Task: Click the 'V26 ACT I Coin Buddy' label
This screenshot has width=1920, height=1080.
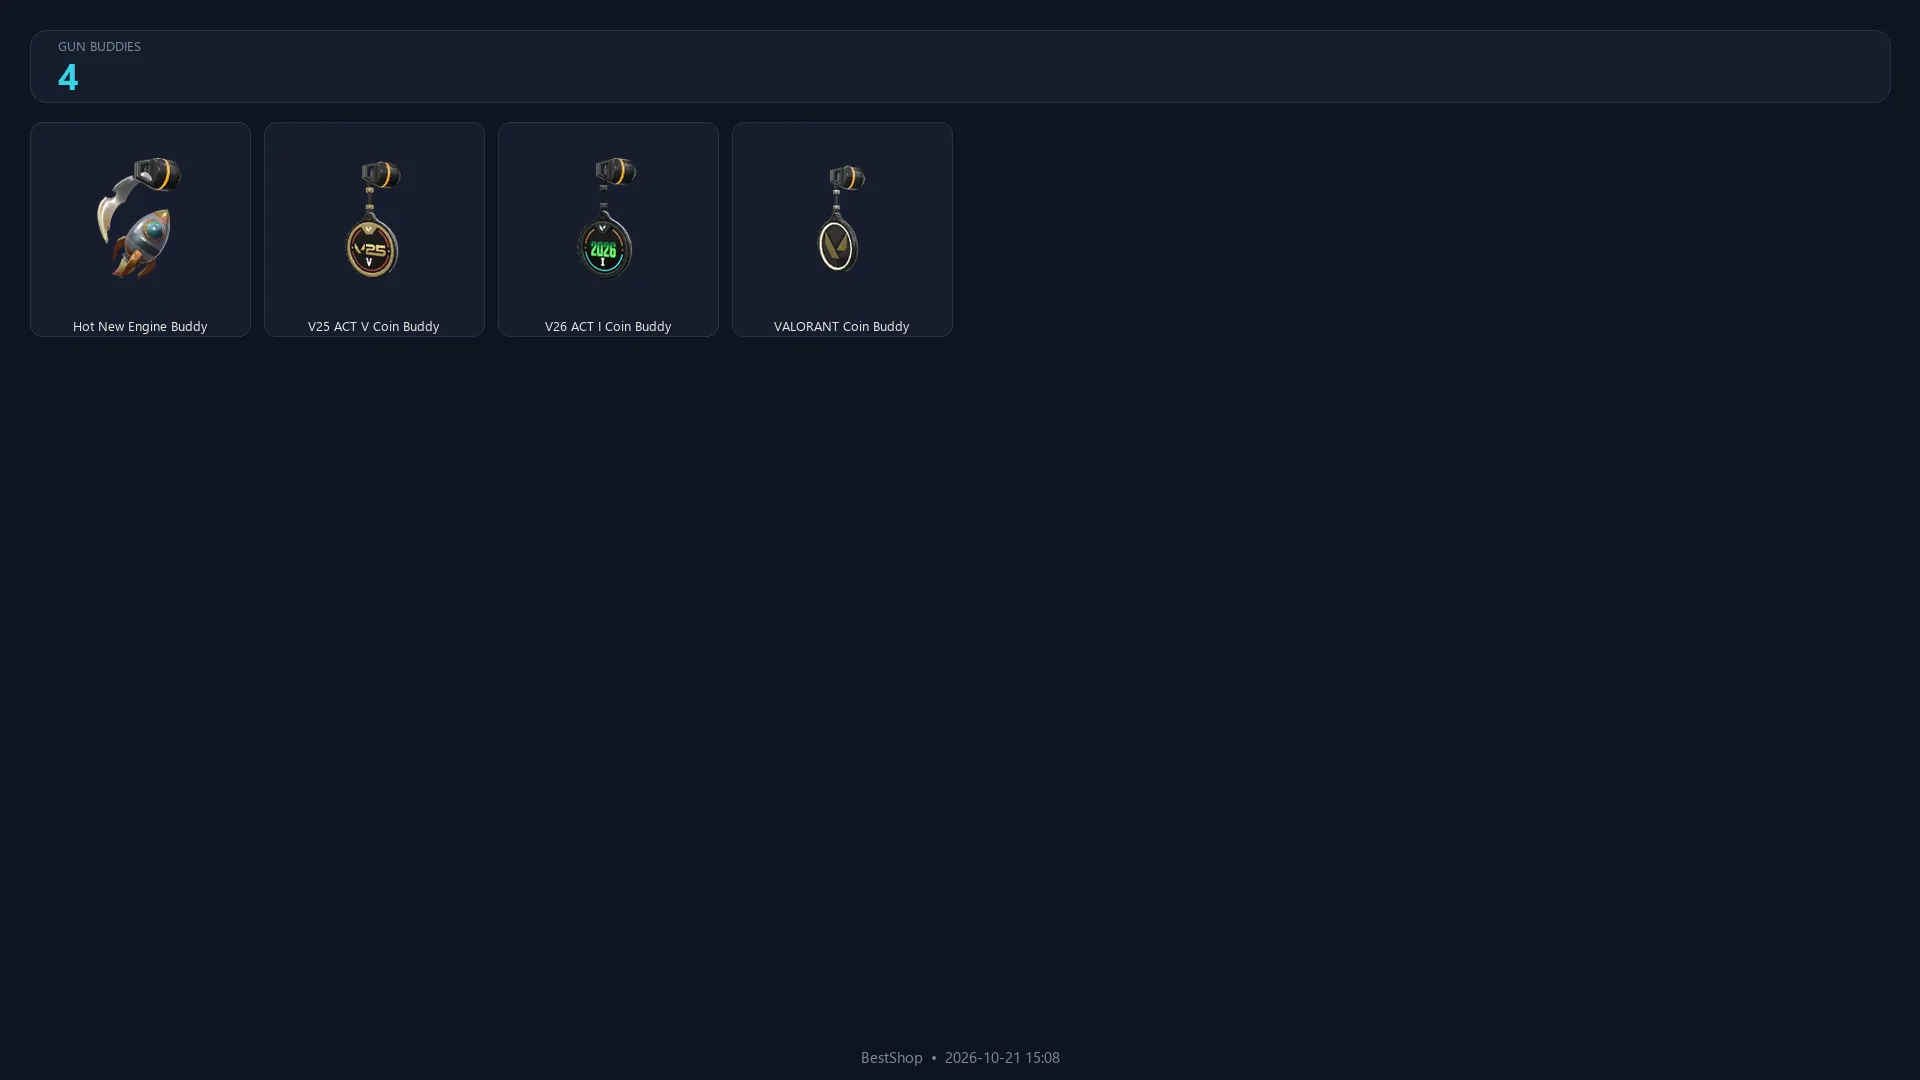Action: (607, 326)
